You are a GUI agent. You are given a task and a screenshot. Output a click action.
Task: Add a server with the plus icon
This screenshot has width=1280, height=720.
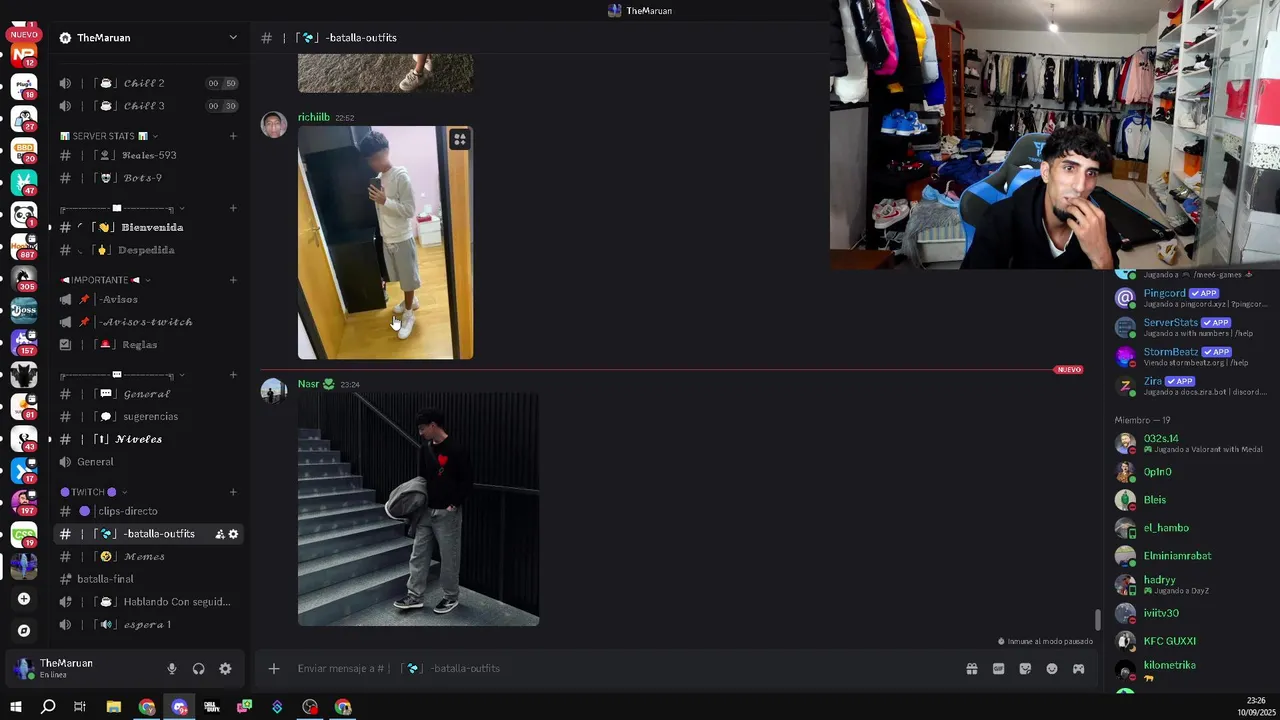pyautogui.click(x=24, y=599)
